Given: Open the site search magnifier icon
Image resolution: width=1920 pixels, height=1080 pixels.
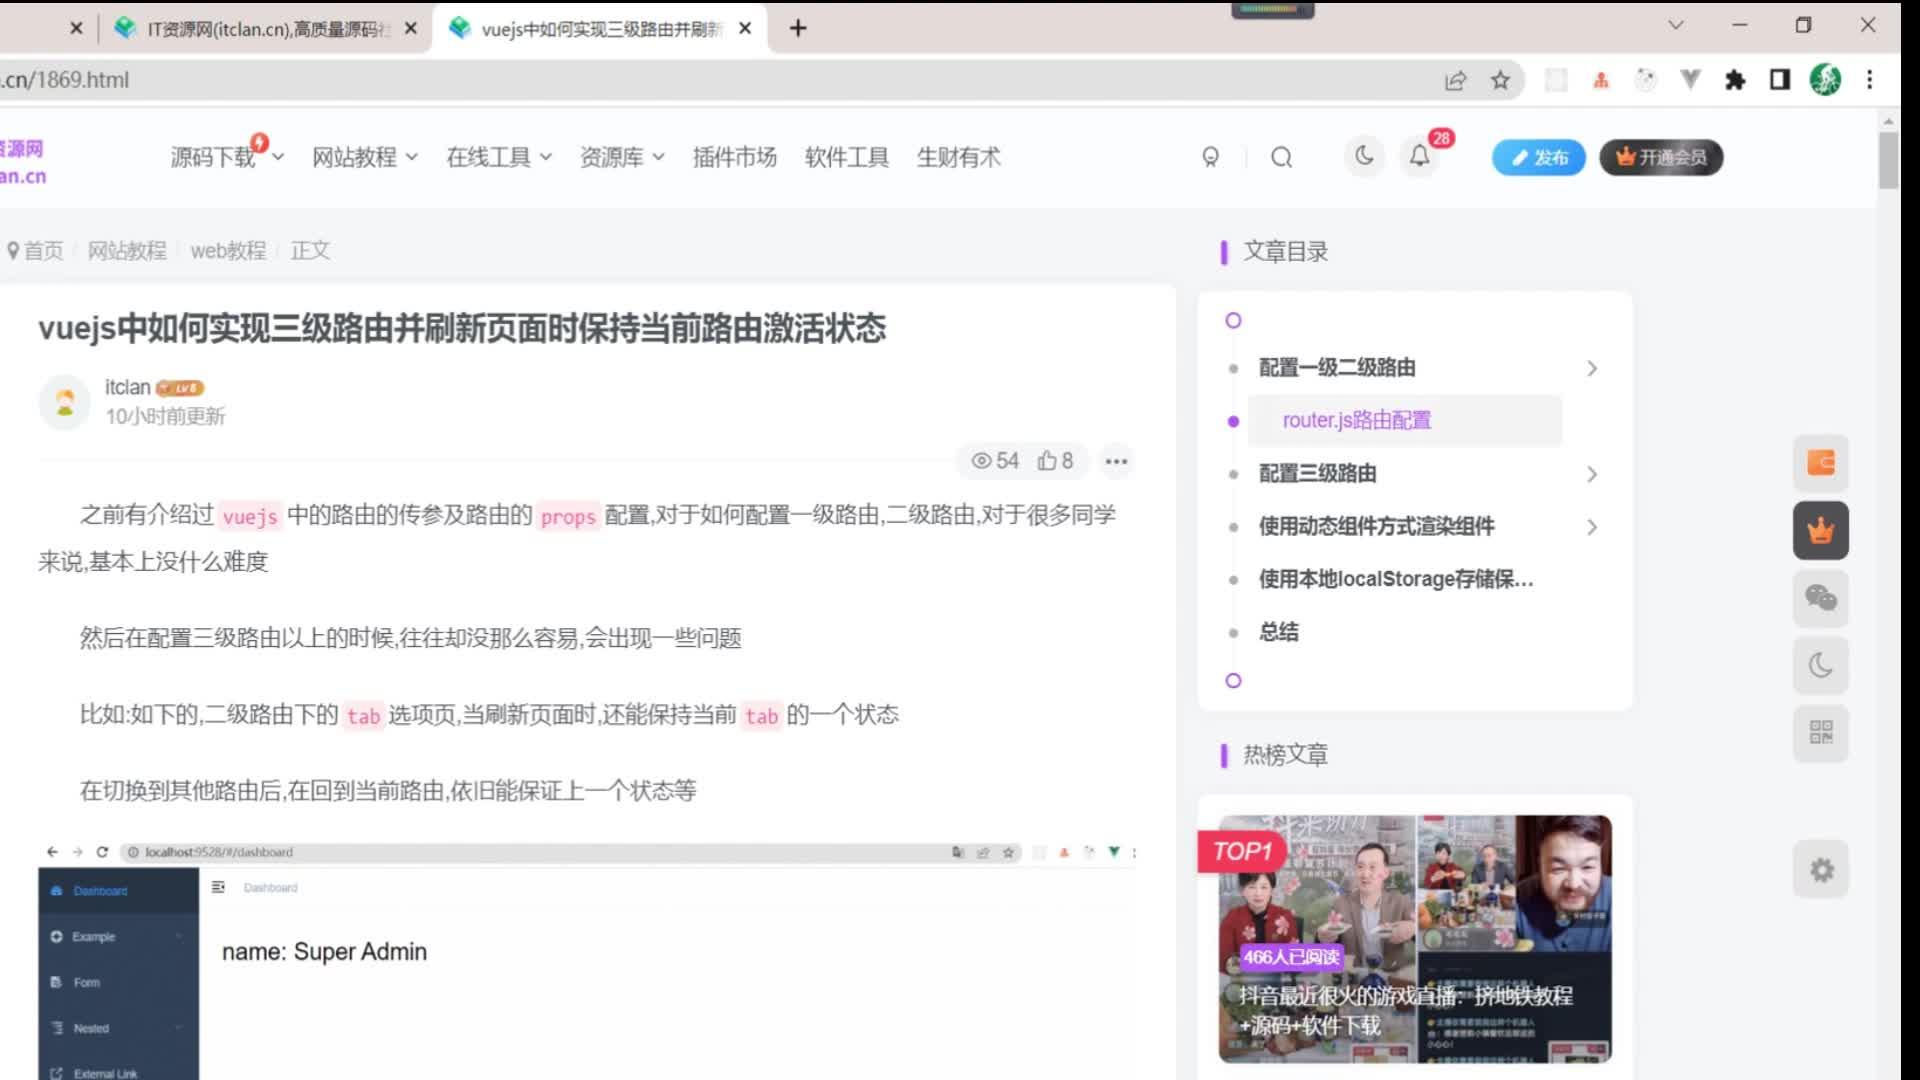Looking at the screenshot, I should pos(1281,157).
